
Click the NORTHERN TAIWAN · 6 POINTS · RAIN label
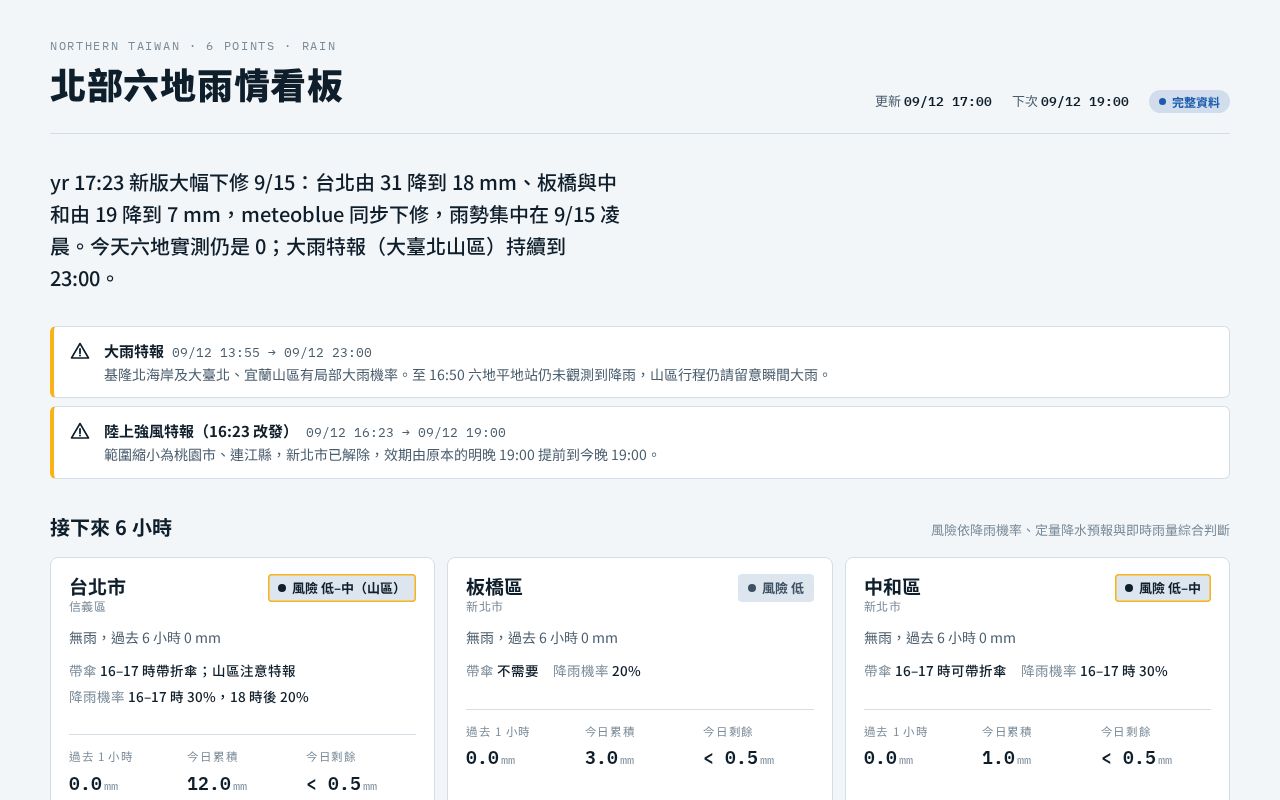point(193,47)
